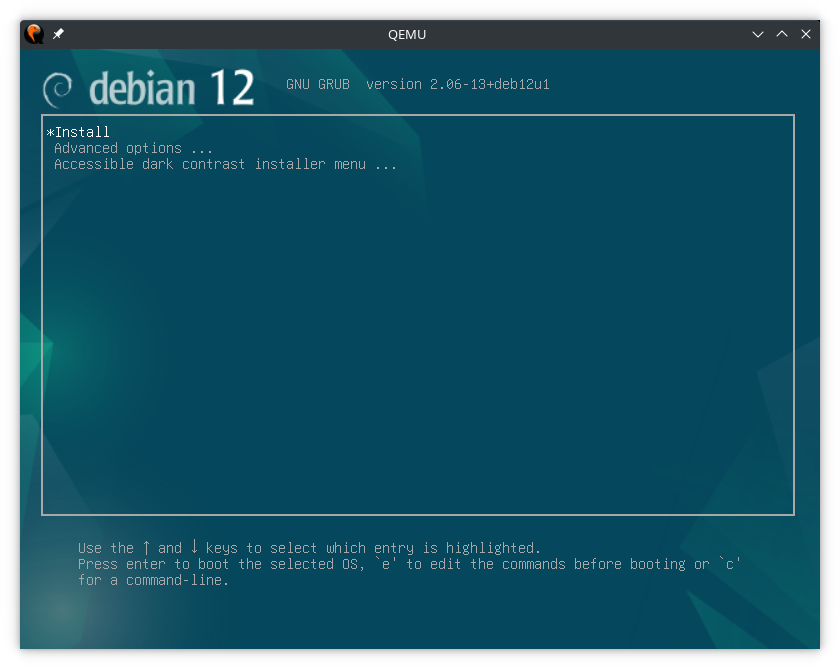Screen dimensions: 840x669
Task: Click the window shade chevron icon
Action: point(758,33)
